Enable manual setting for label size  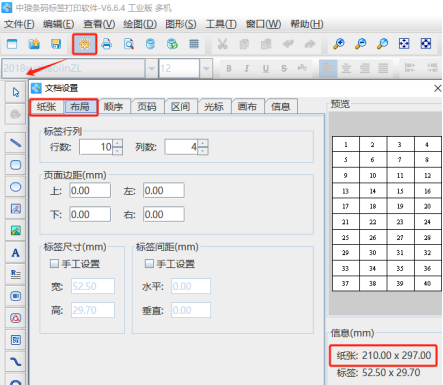[54, 264]
